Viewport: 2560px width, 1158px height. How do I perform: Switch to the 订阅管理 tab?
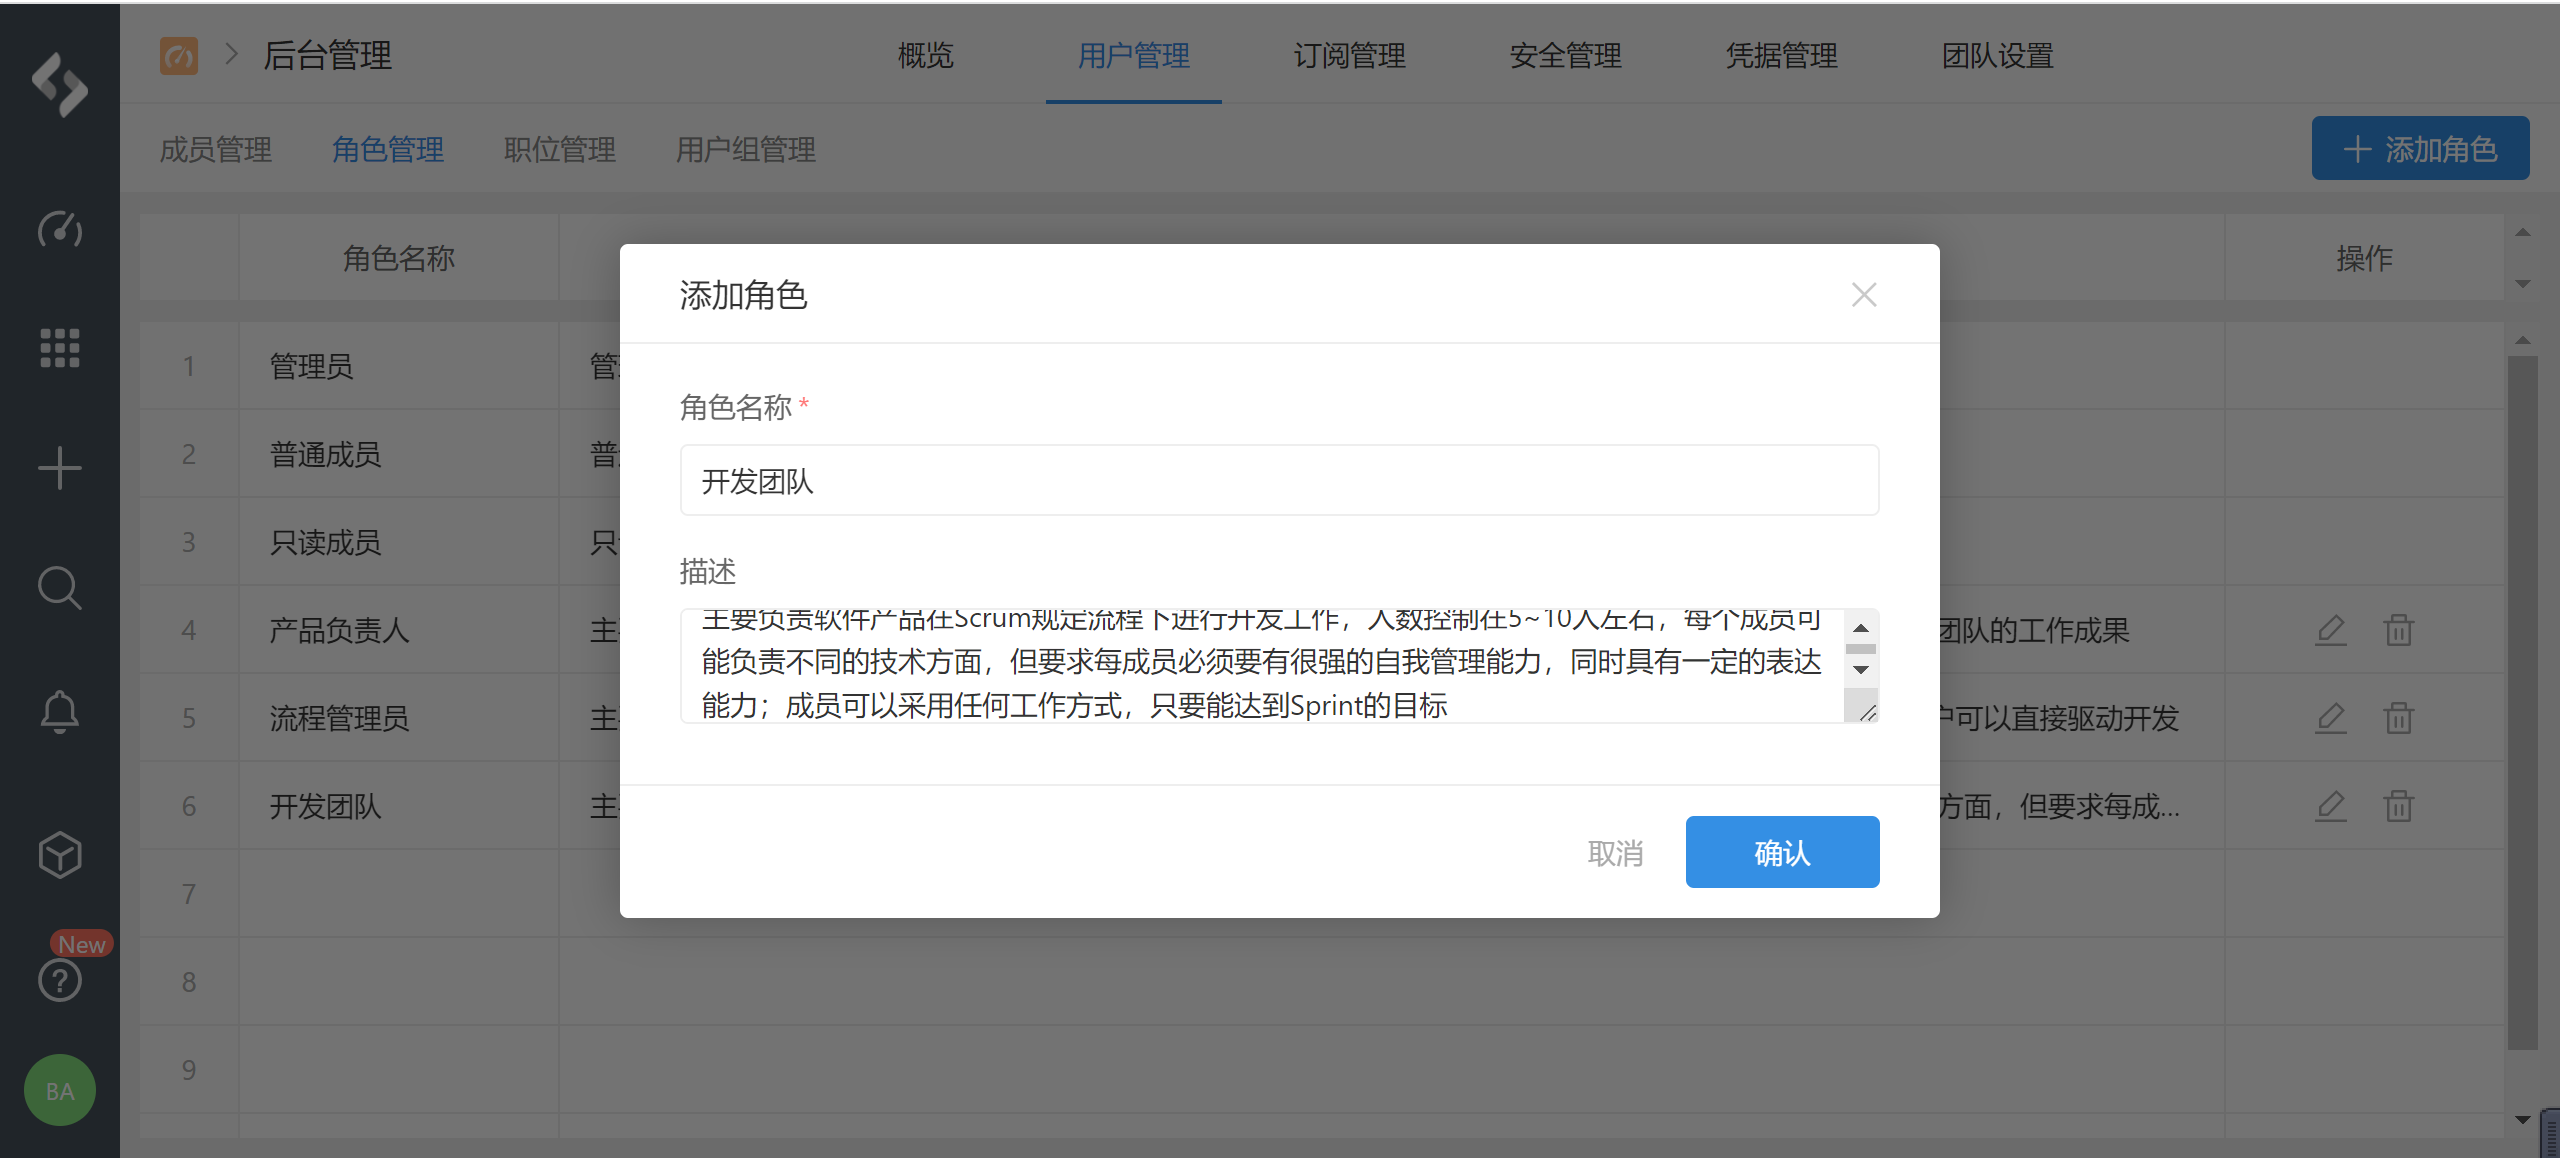point(1349,56)
